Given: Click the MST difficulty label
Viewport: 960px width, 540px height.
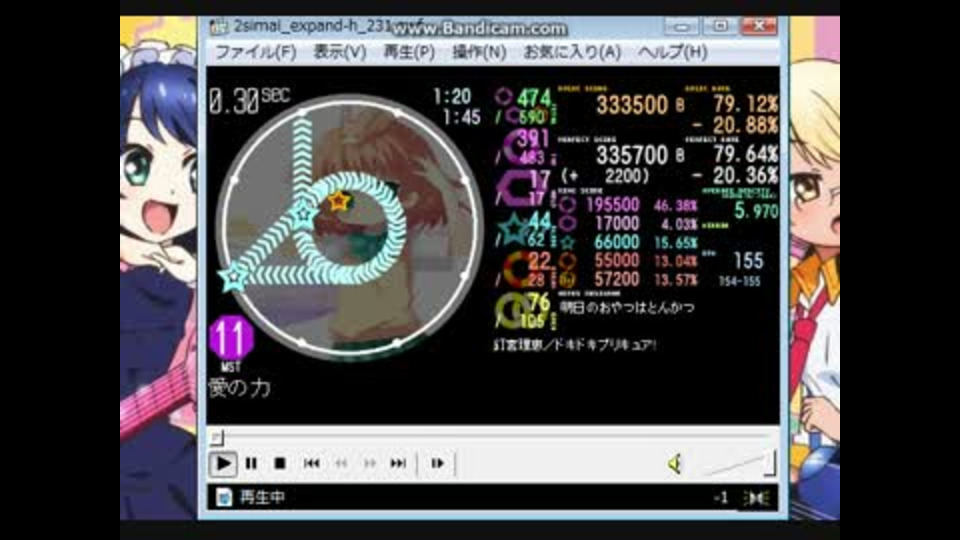Looking at the screenshot, I should tap(231, 367).
